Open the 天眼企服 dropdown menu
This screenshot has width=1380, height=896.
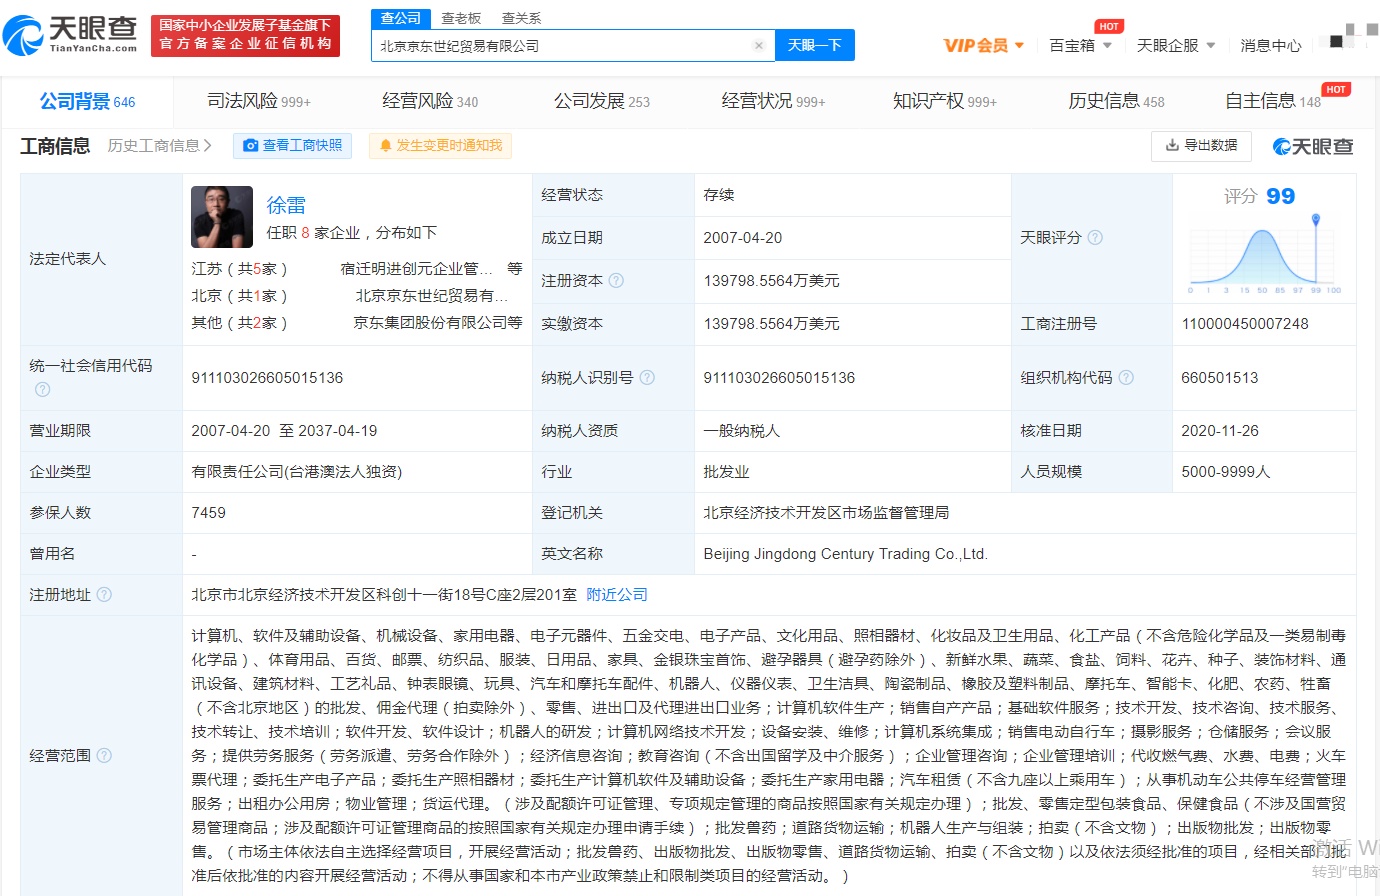(x=1176, y=46)
